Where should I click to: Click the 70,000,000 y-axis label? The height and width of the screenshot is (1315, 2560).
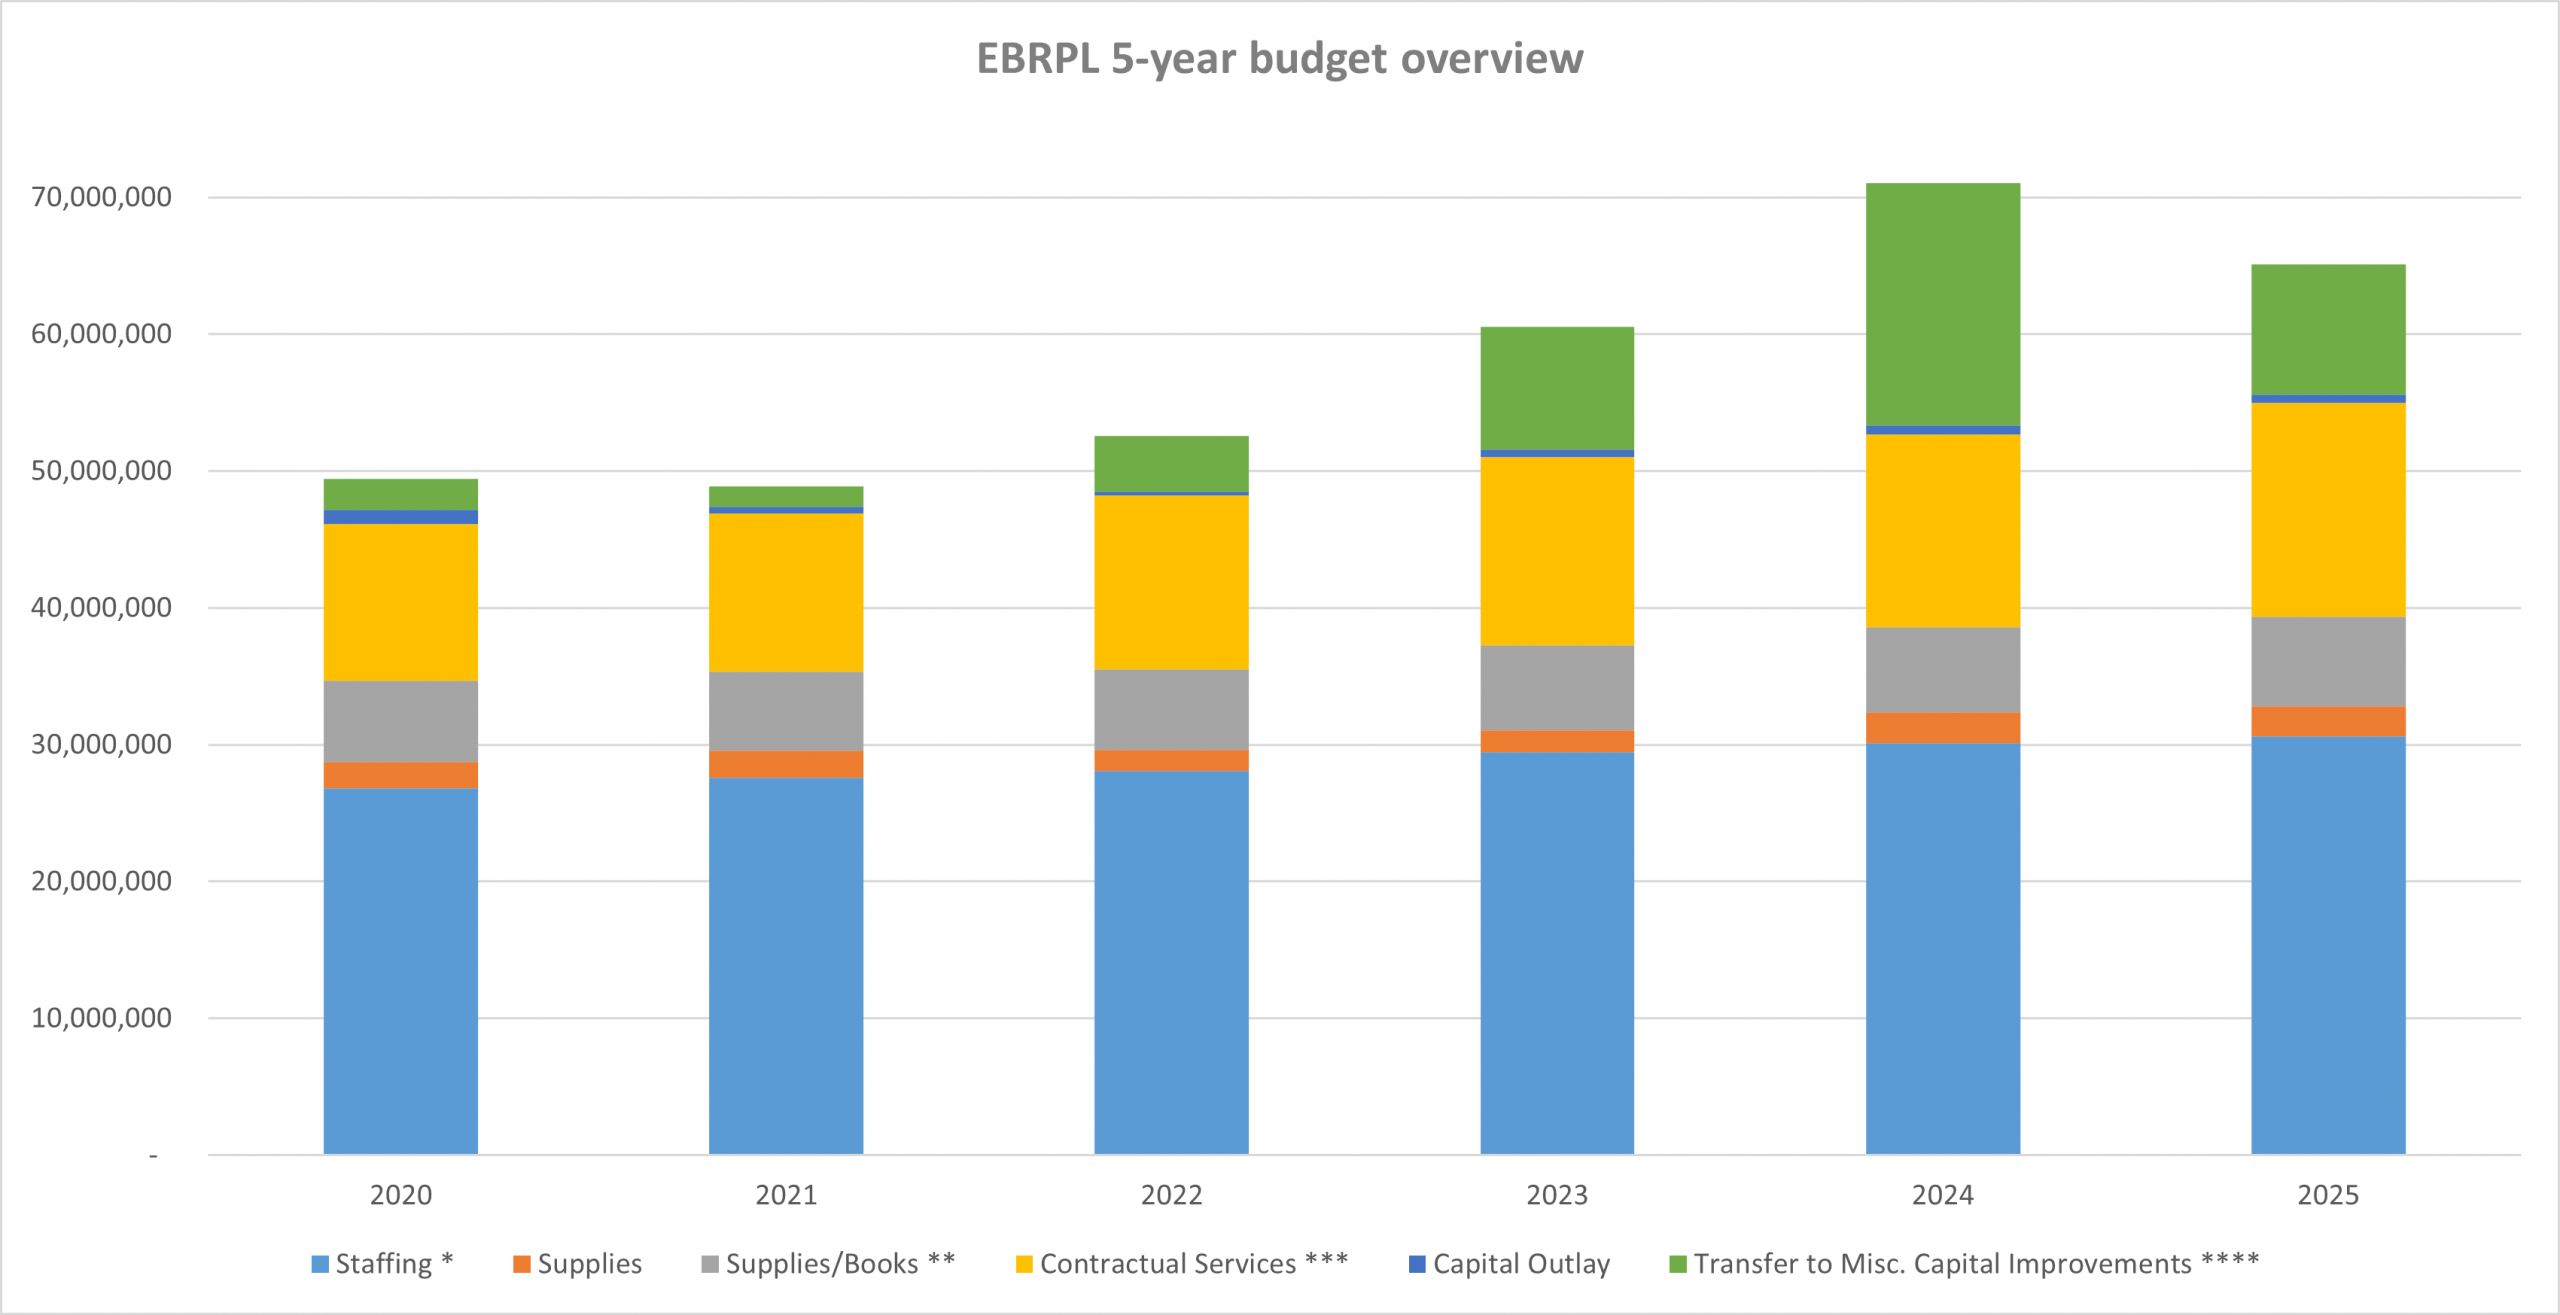click(101, 197)
